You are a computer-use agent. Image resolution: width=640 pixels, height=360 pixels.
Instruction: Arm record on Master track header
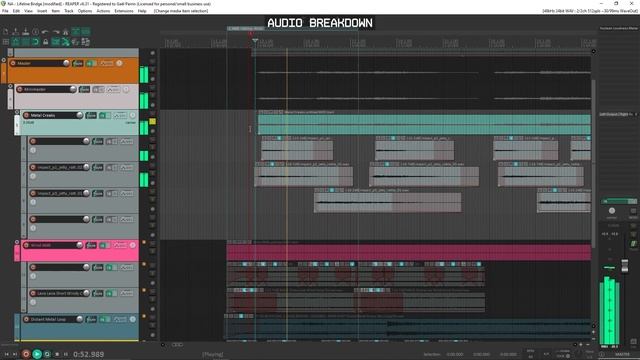13,63
